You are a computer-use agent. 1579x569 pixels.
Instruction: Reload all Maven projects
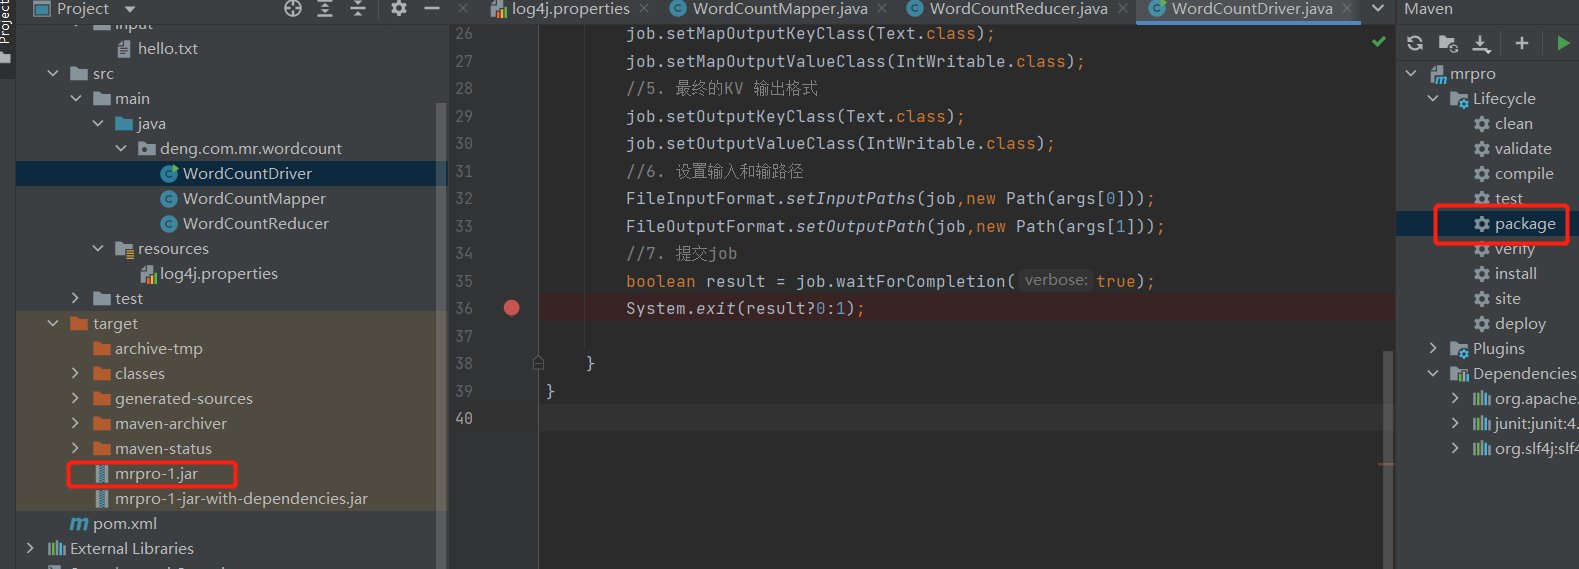point(1415,43)
